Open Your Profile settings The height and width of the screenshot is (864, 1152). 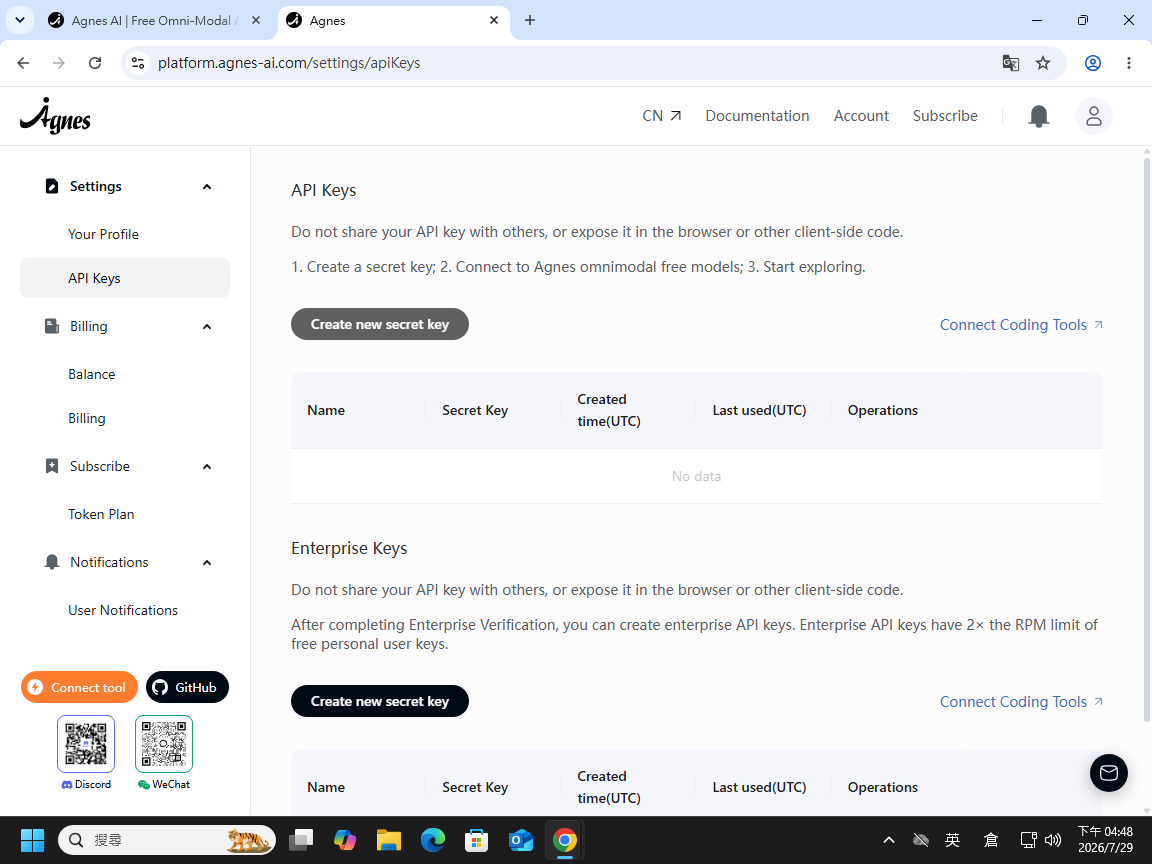pos(104,234)
